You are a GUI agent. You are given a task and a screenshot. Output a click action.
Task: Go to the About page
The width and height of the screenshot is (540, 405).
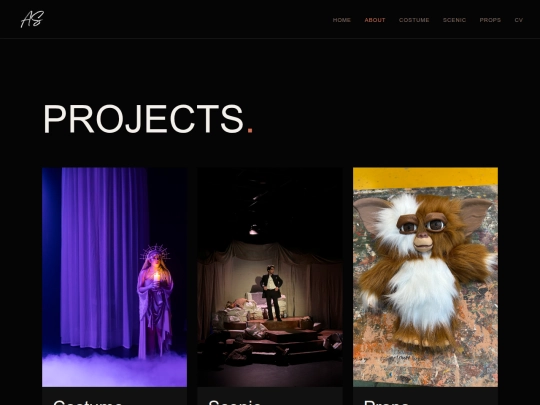click(375, 20)
